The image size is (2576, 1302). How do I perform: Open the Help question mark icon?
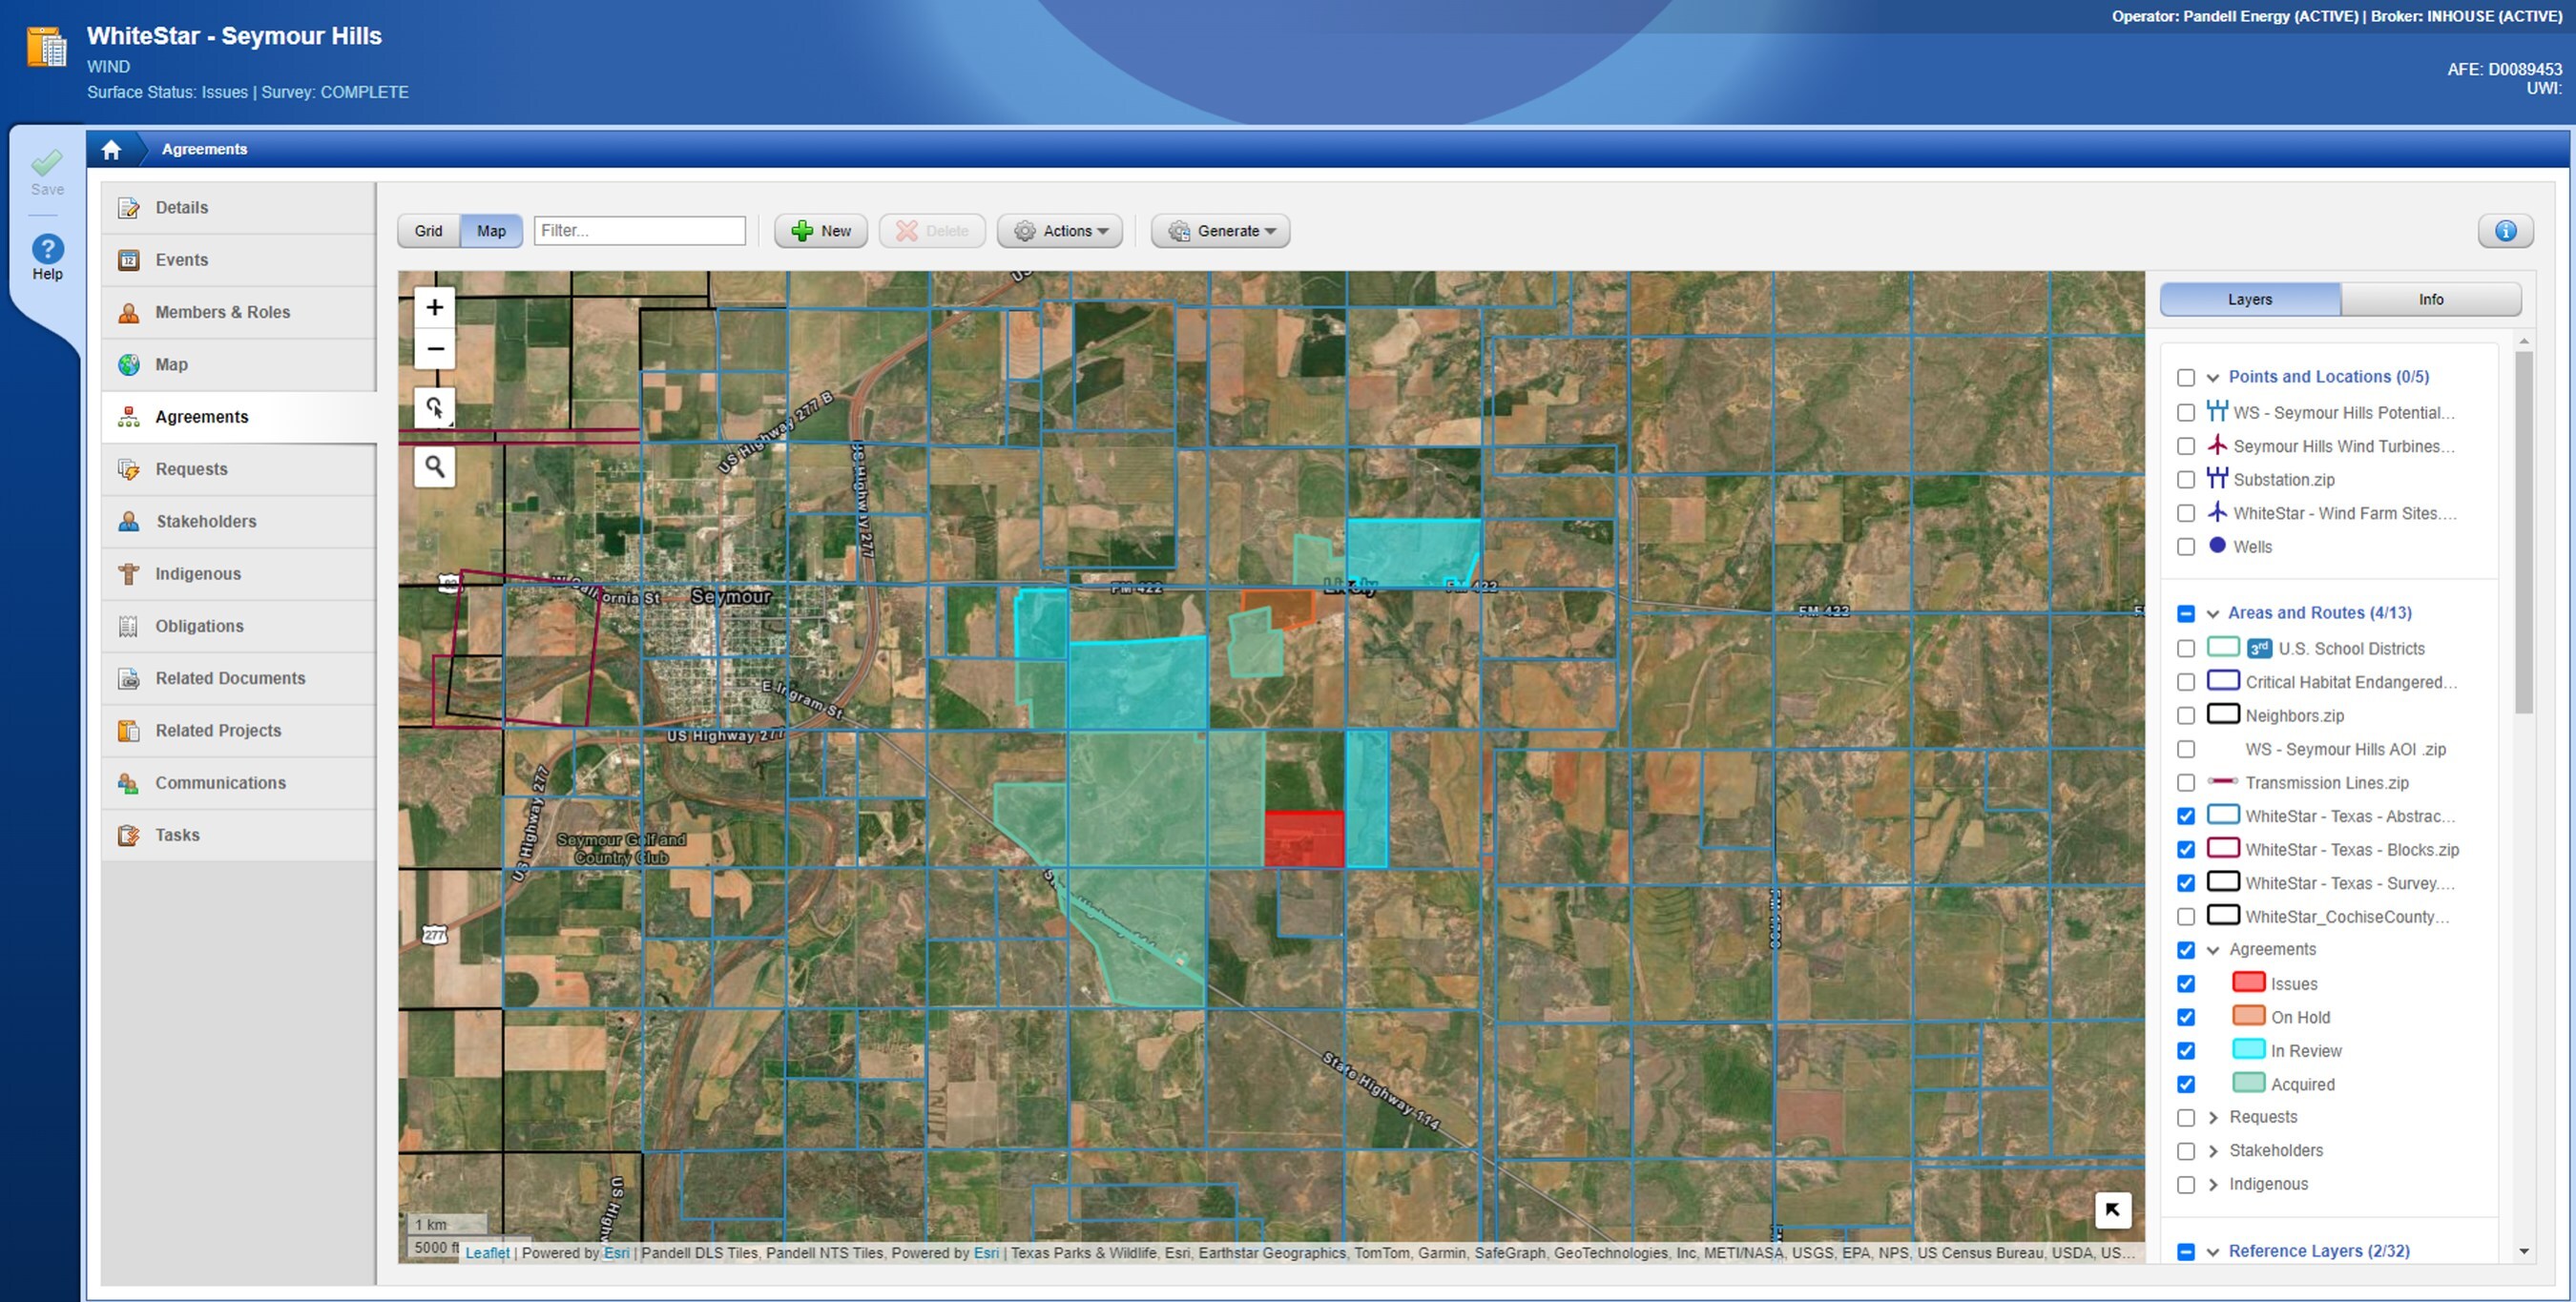click(x=47, y=250)
